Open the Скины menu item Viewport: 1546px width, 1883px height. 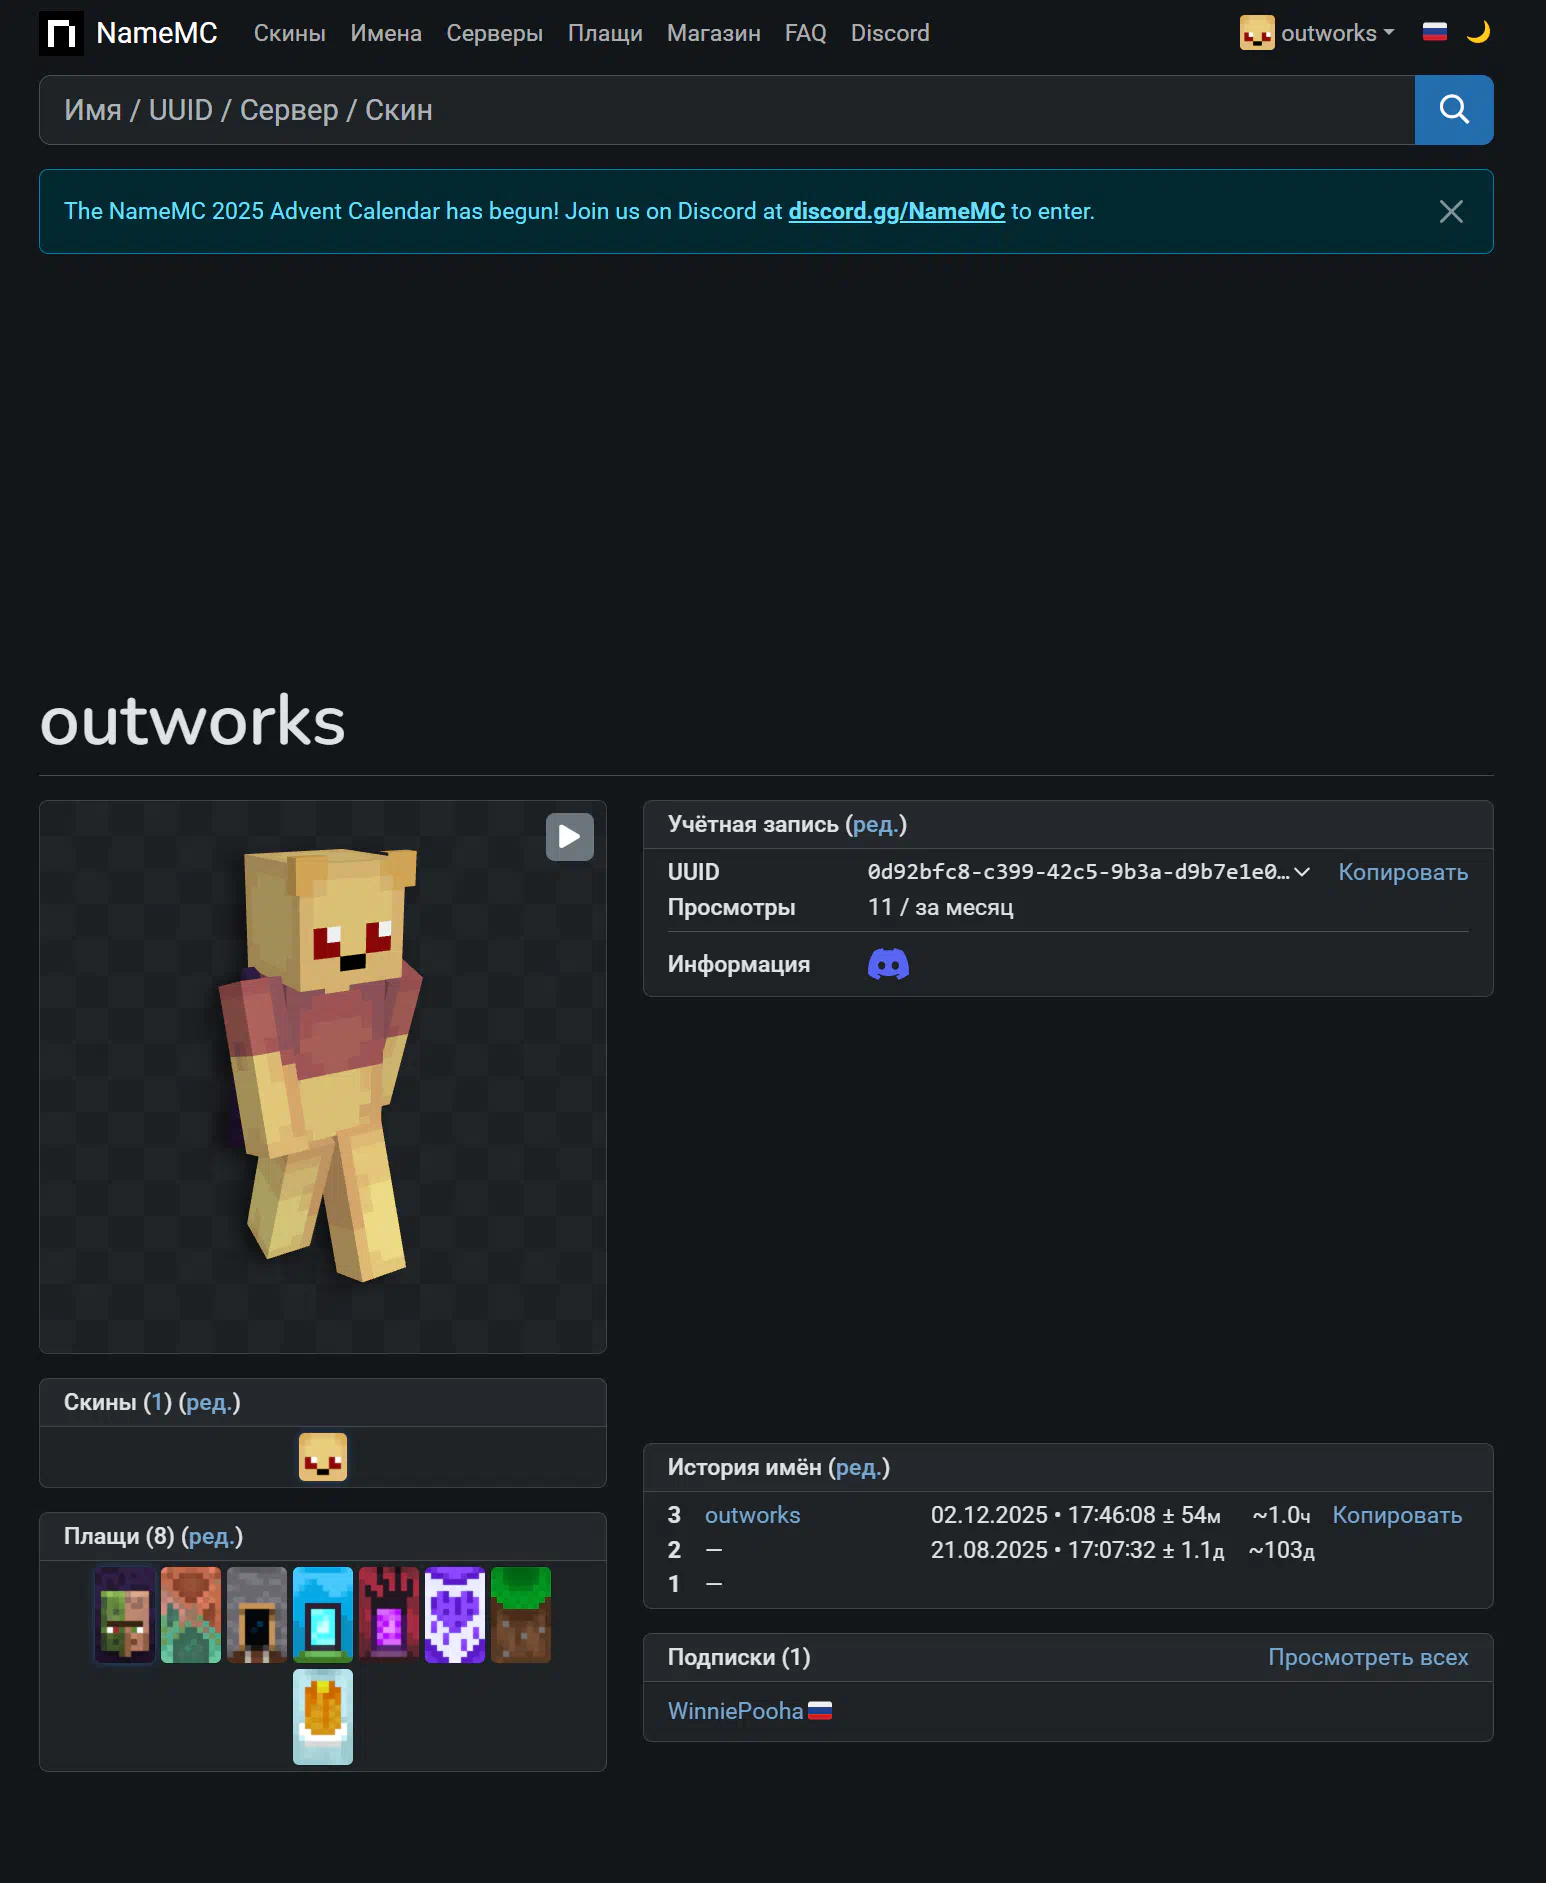pos(289,33)
